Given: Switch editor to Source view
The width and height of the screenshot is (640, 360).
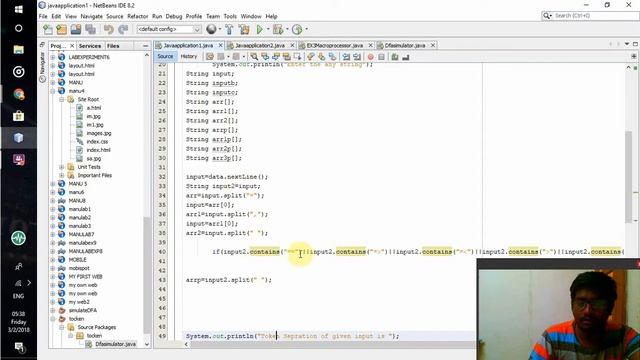Looking at the screenshot, I should tap(165, 57).
